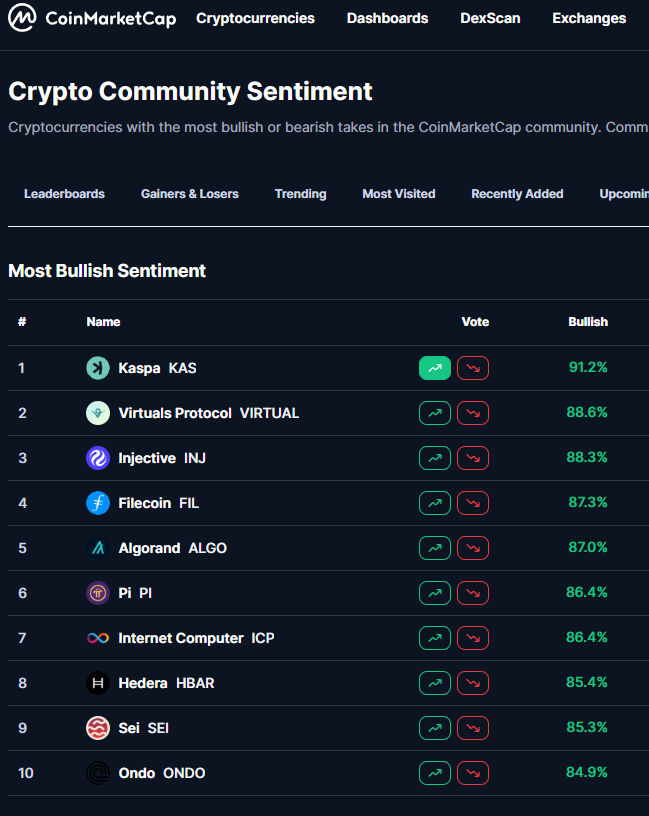Vote bullish on Filecoin
Image resolution: width=649 pixels, height=816 pixels.
[x=435, y=503]
